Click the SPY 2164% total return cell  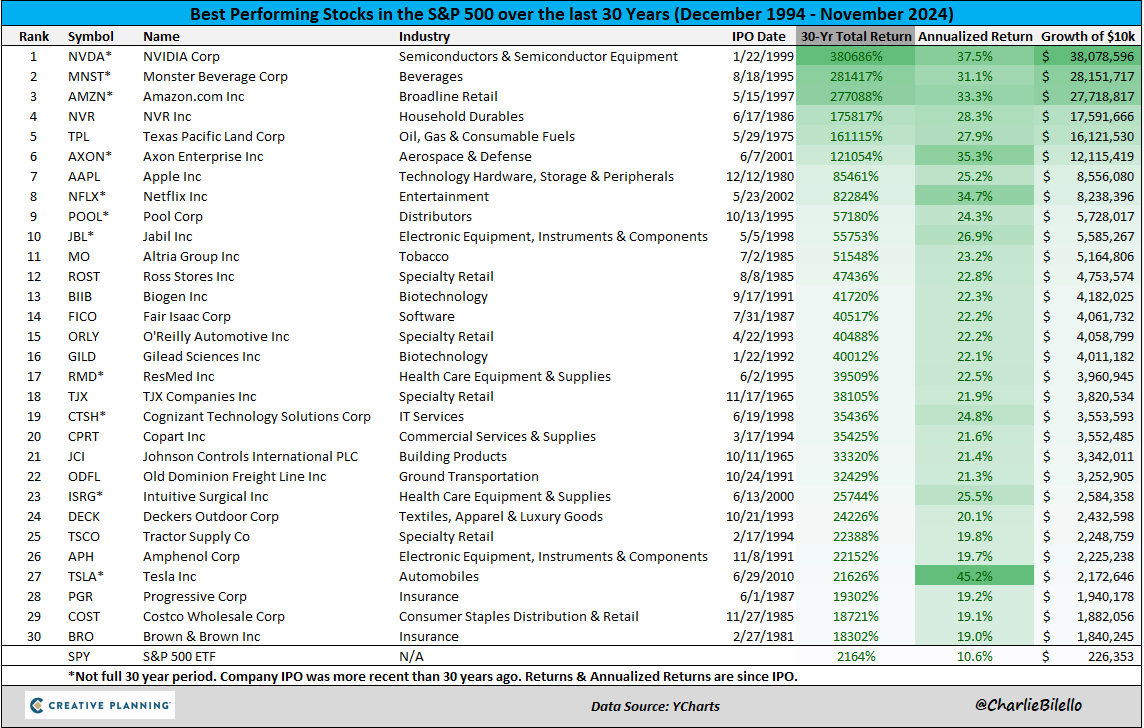click(856, 657)
